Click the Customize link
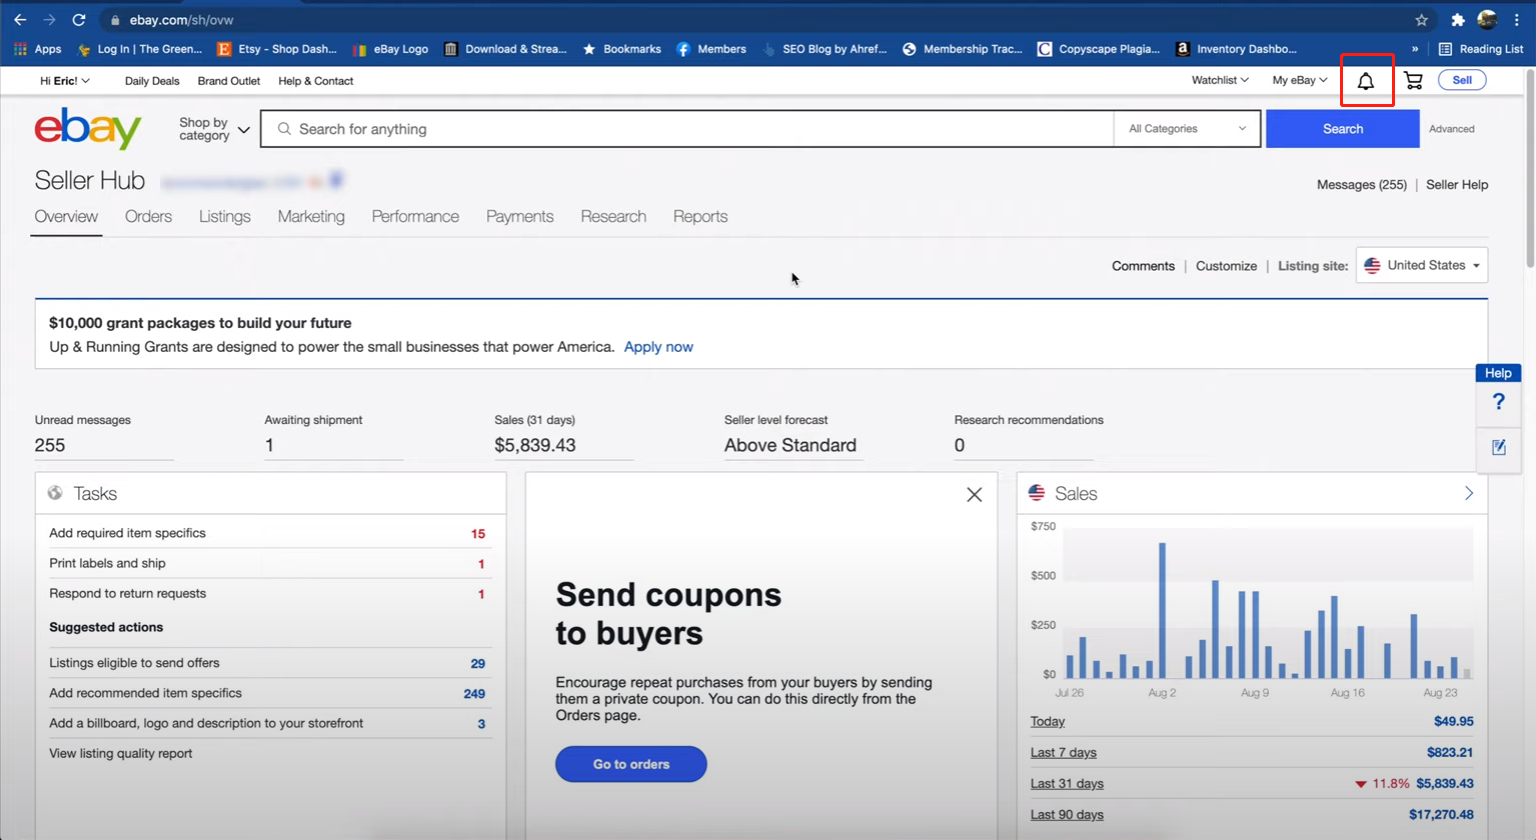 pos(1226,266)
